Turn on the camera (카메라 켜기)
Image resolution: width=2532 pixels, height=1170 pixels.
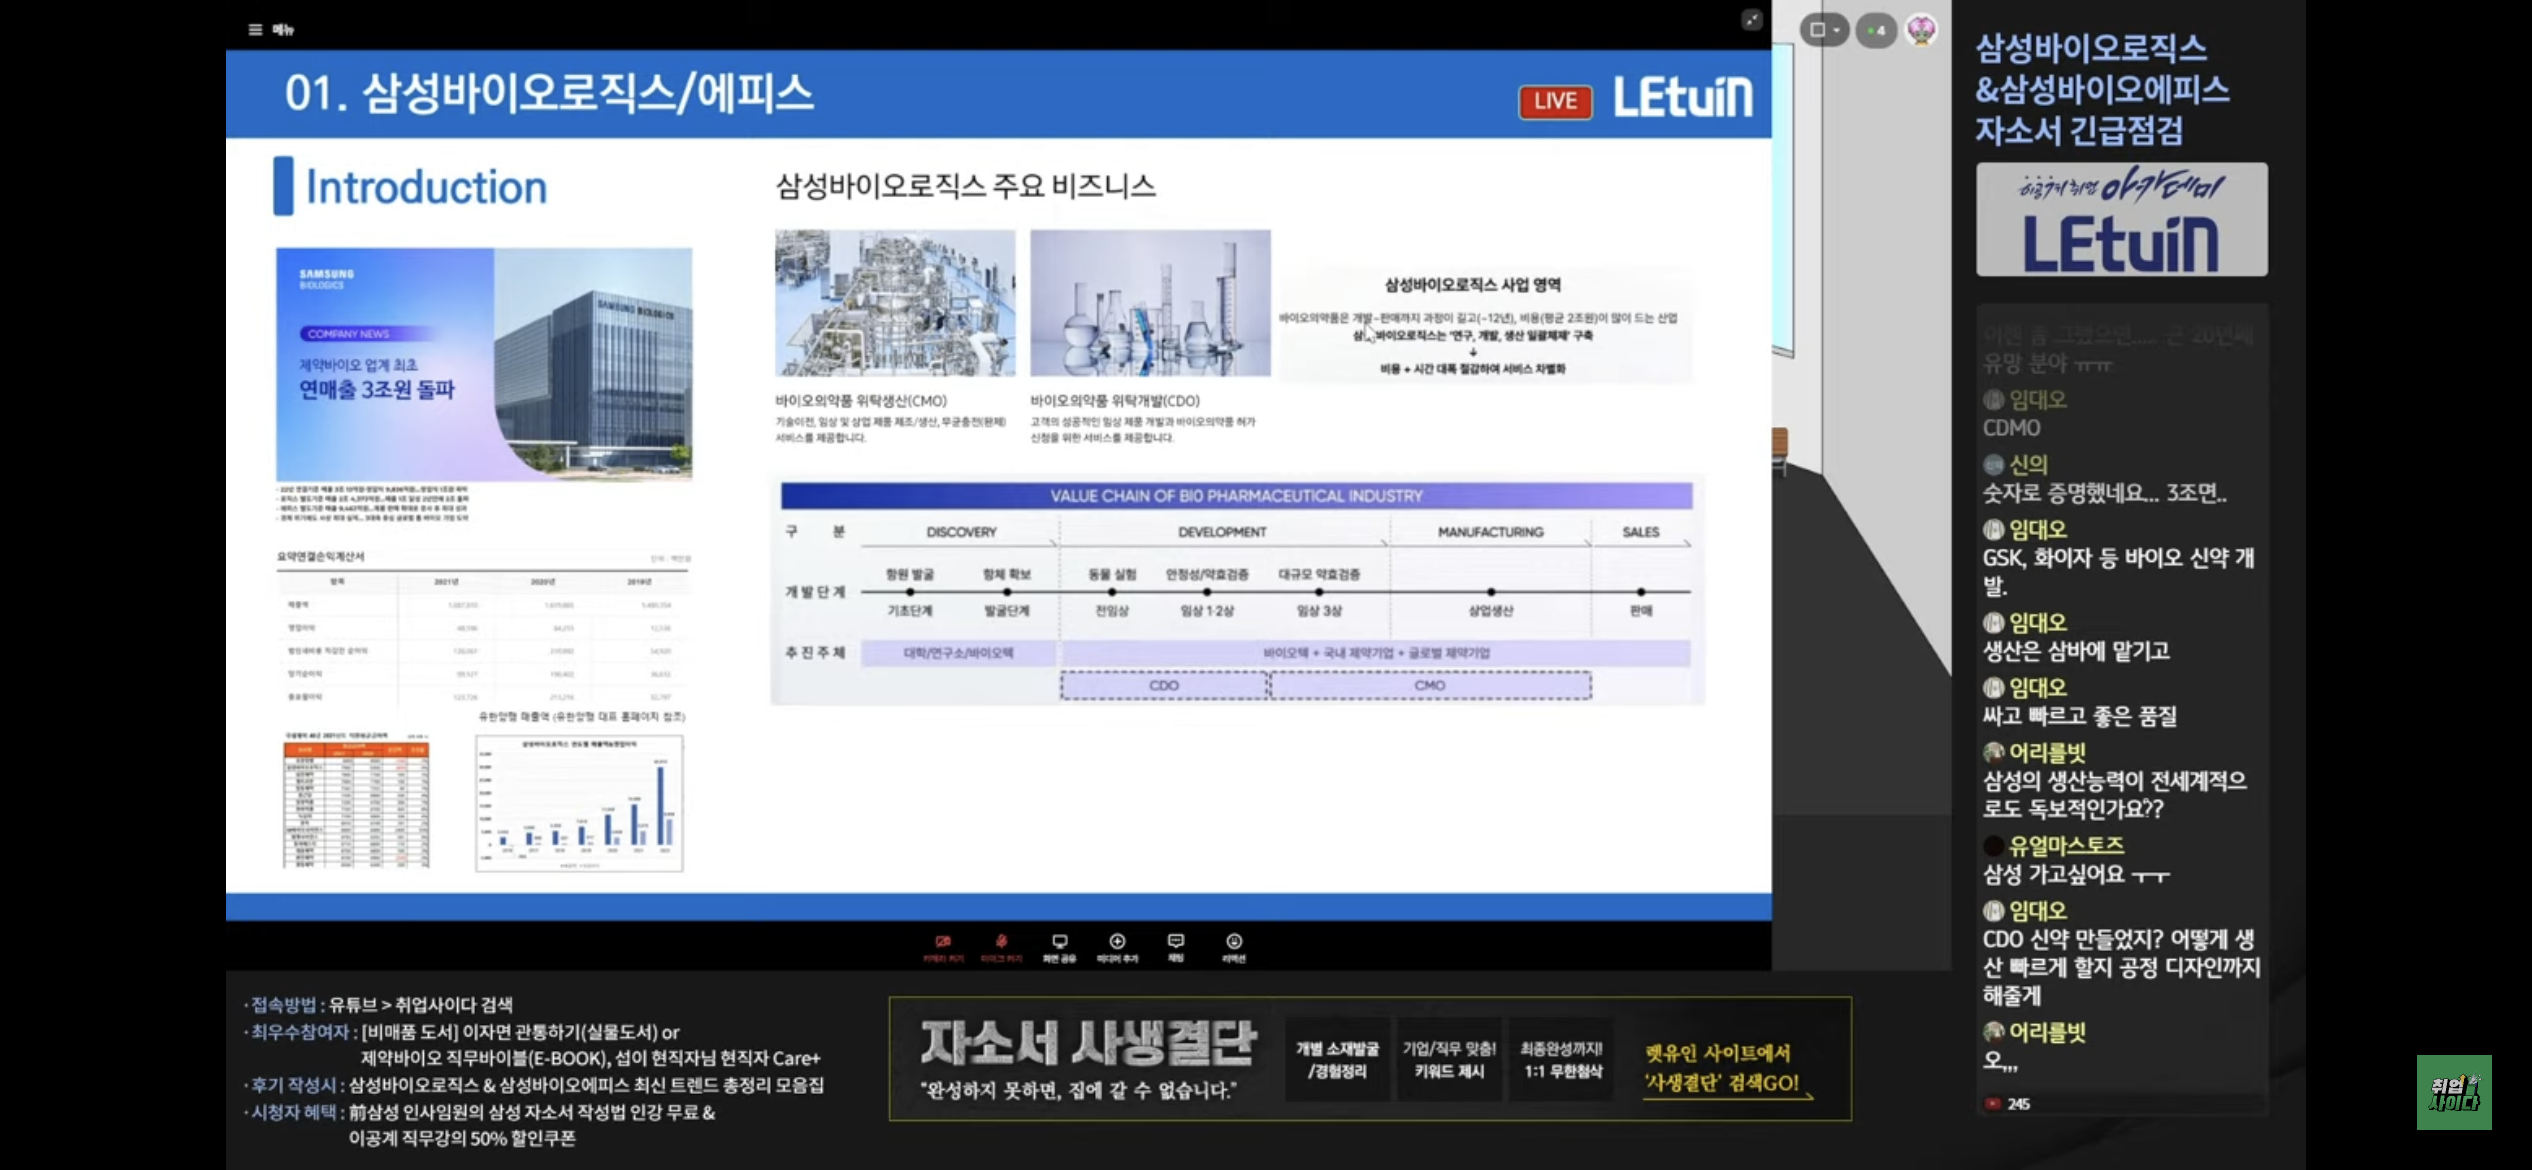pos(943,947)
